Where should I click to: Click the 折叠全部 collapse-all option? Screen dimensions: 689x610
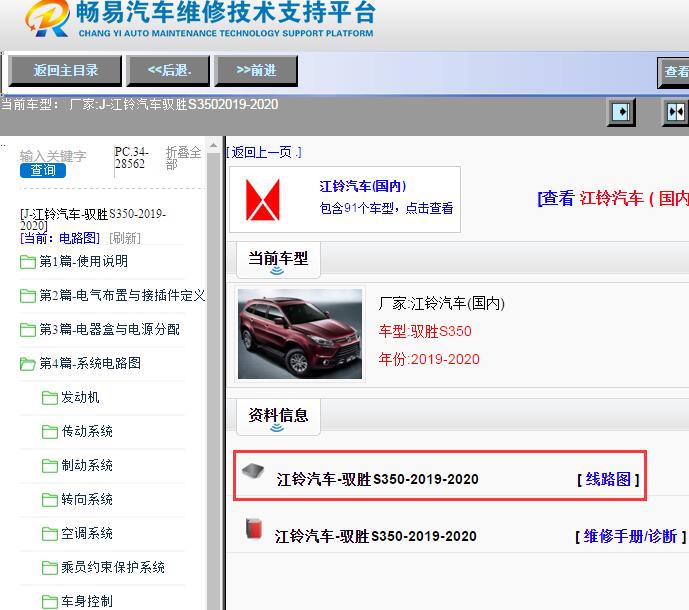click(183, 157)
